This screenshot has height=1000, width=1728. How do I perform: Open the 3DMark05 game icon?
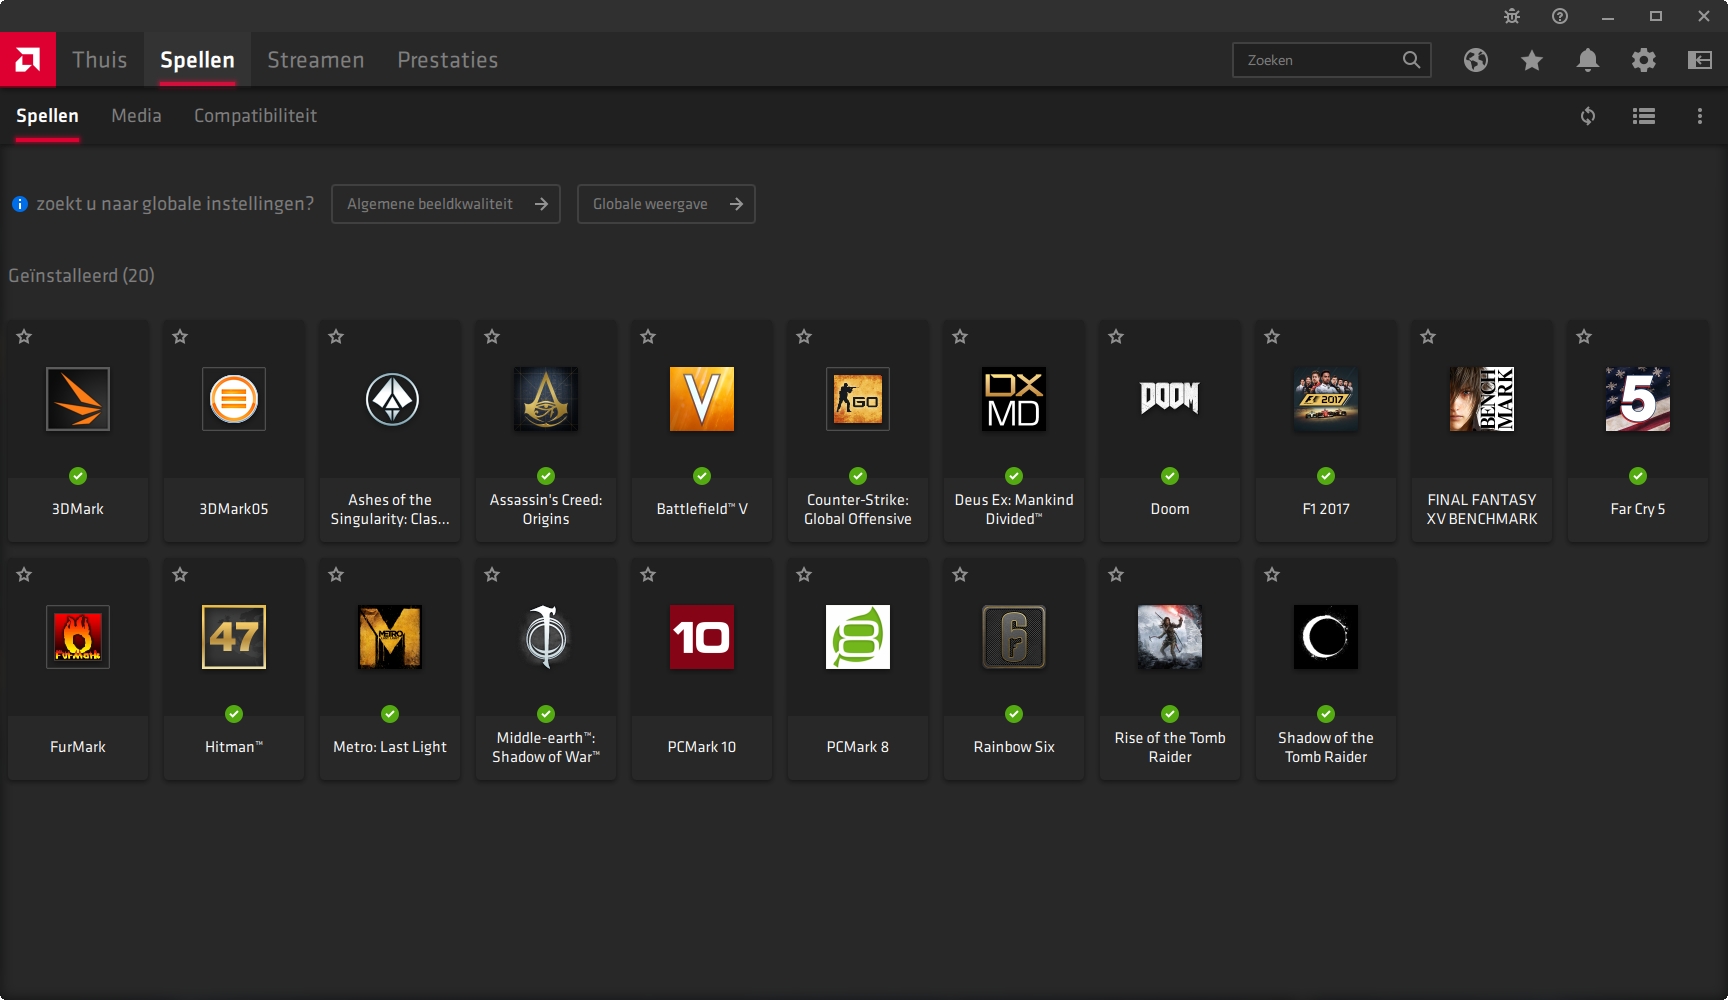tap(234, 399)
